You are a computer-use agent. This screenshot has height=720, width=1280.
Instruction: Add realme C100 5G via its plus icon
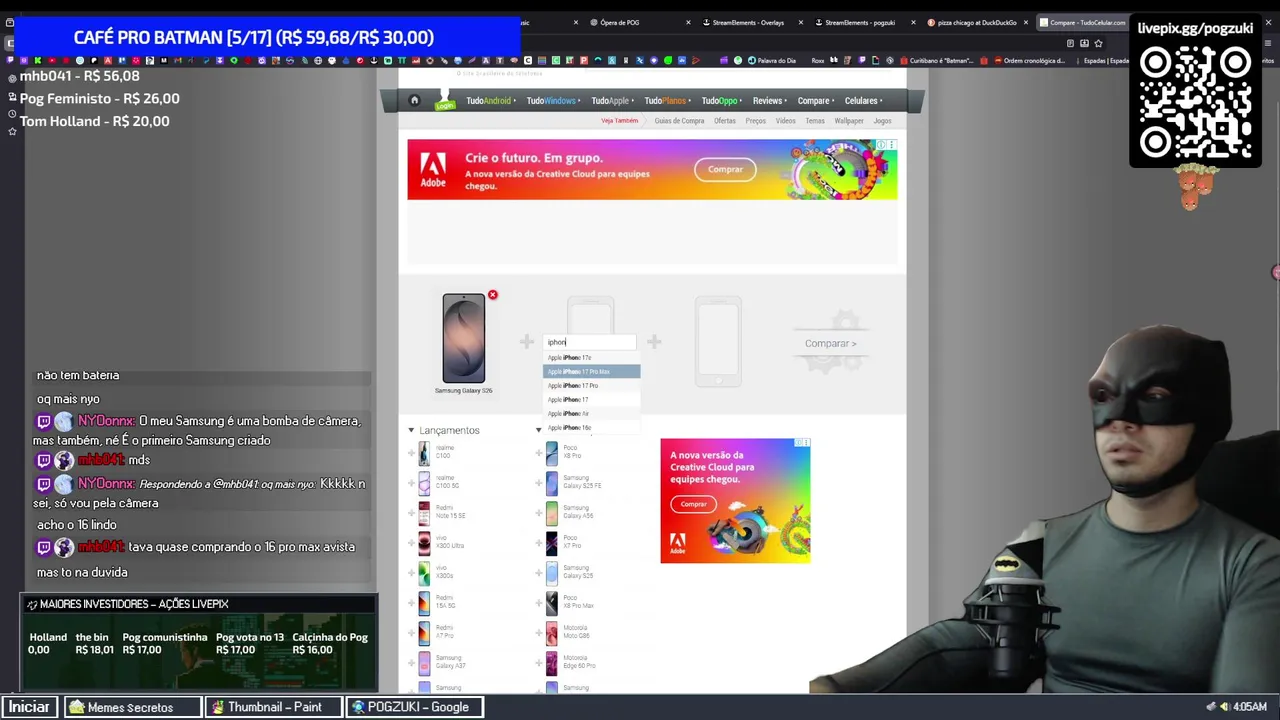pyautogui.click(x=411, y=484)
